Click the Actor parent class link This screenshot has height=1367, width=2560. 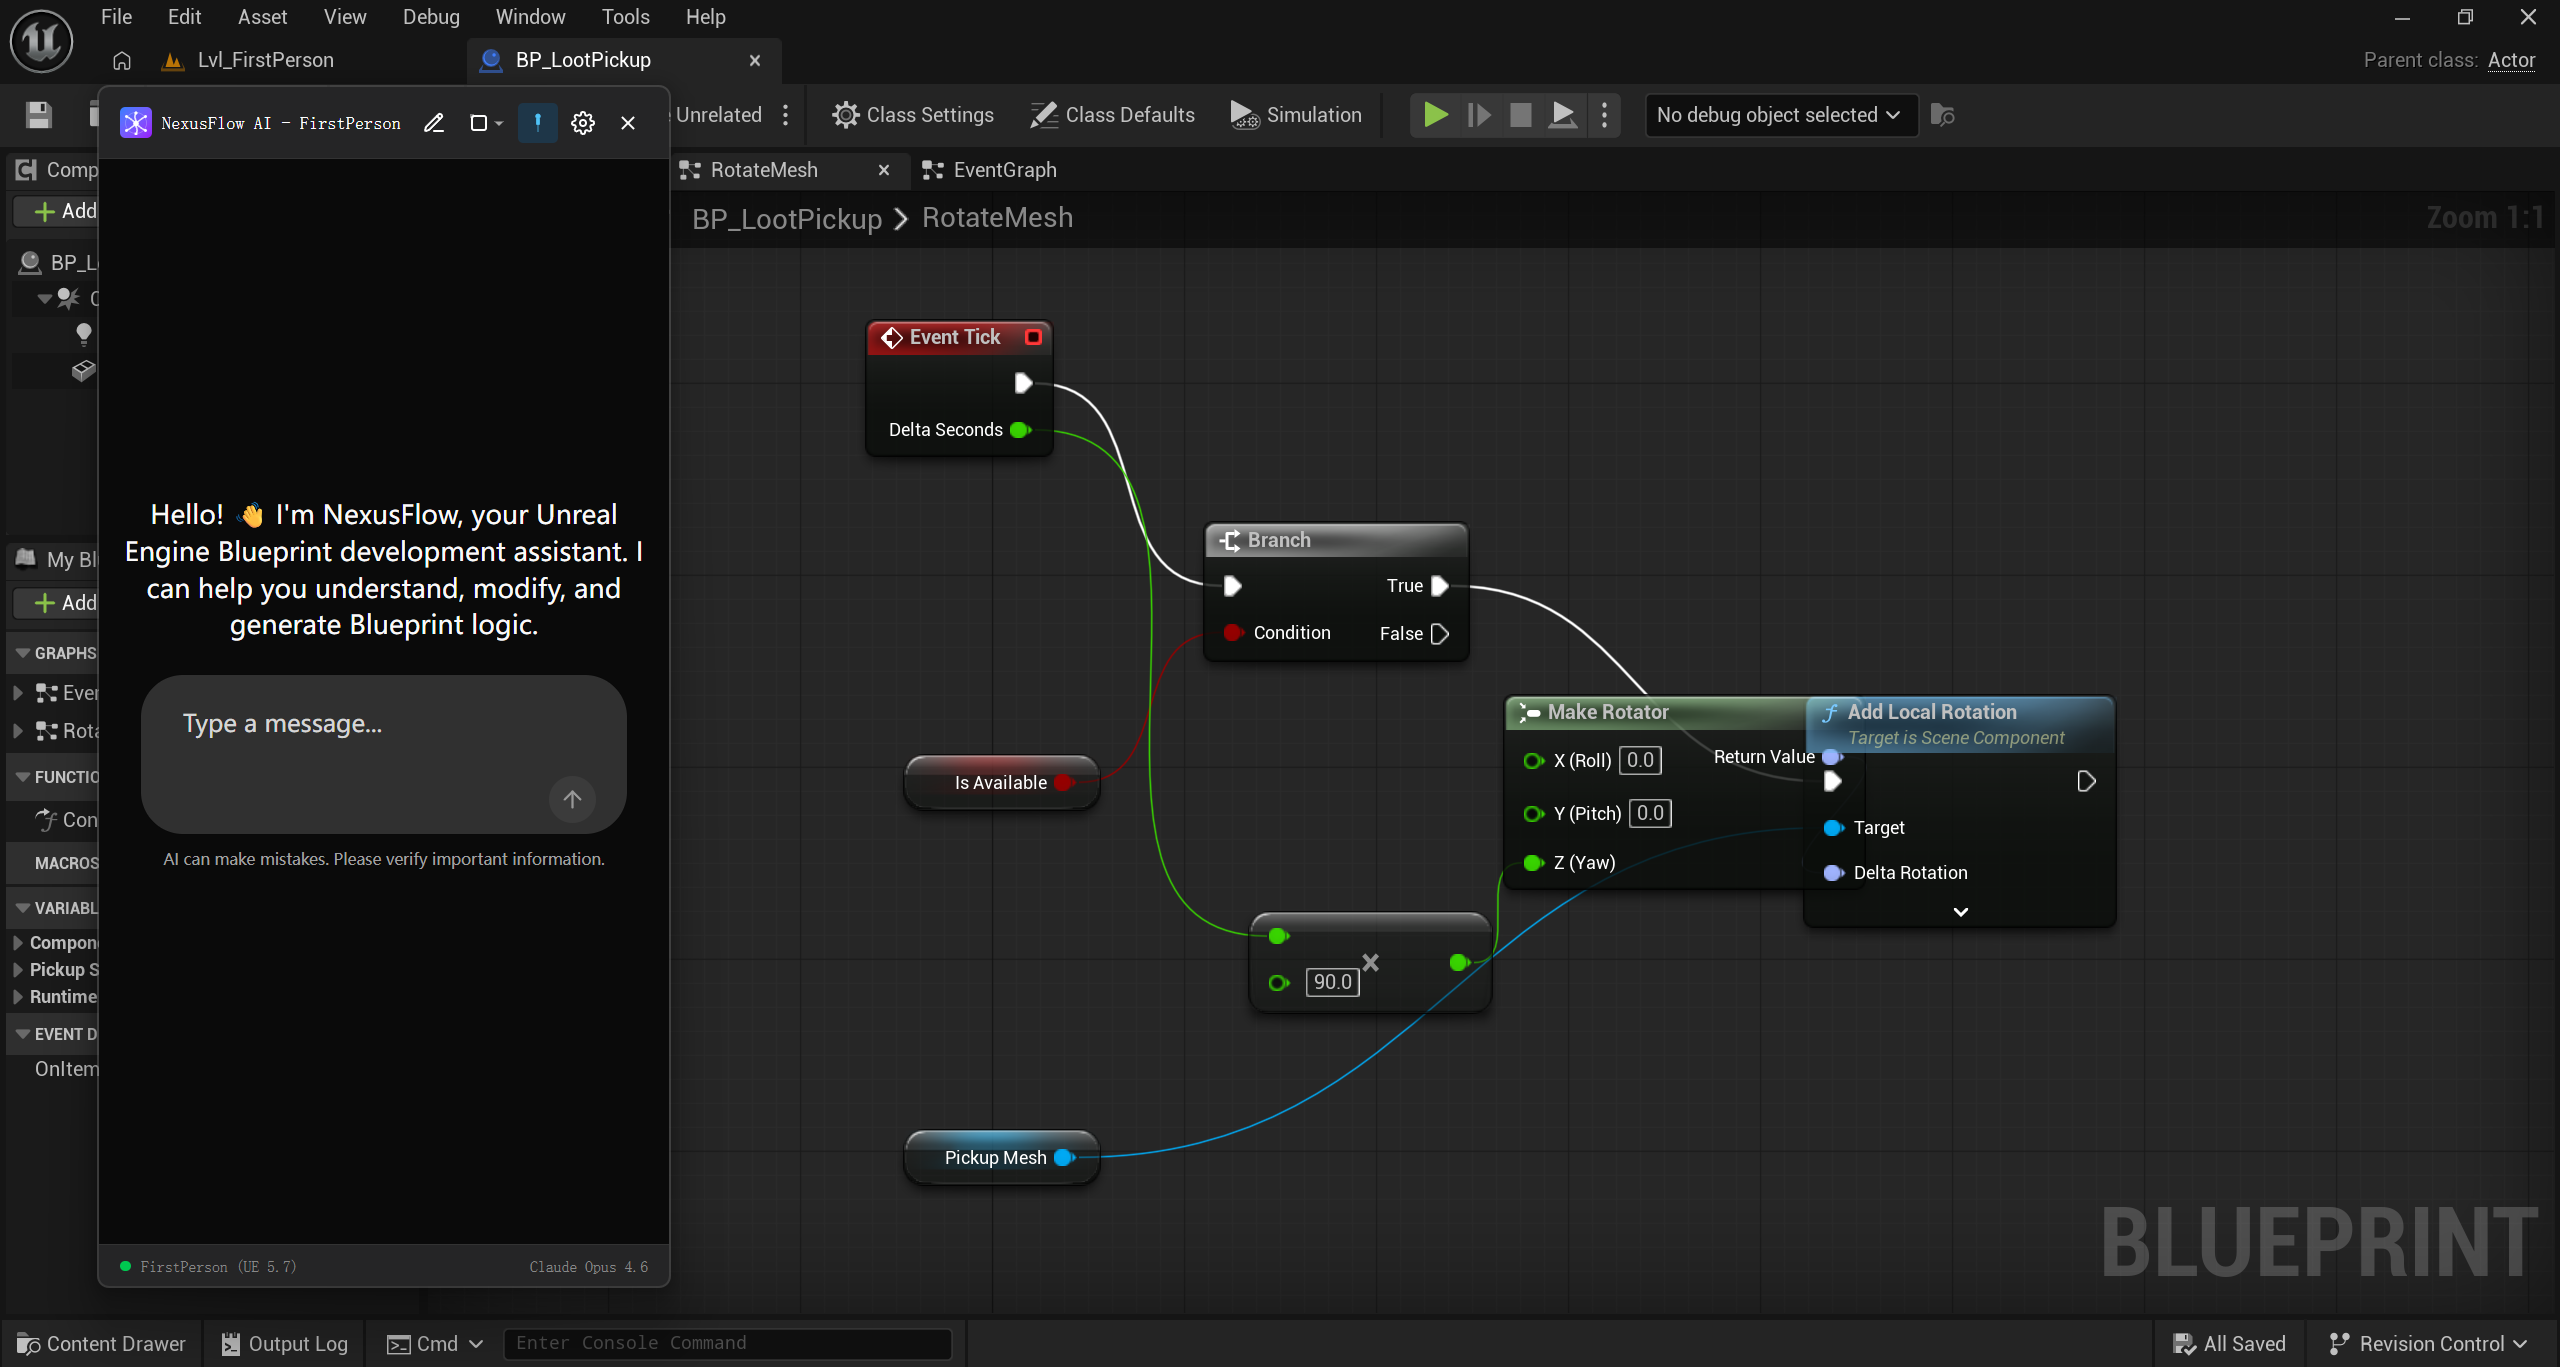pyautogui.click(x=2511, y=61)
